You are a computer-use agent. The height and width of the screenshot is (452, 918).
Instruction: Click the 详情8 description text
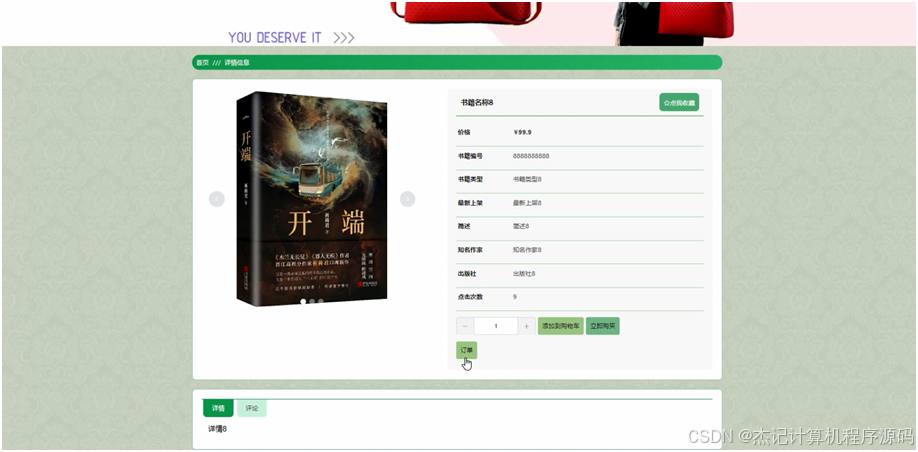tap(217, 429)
